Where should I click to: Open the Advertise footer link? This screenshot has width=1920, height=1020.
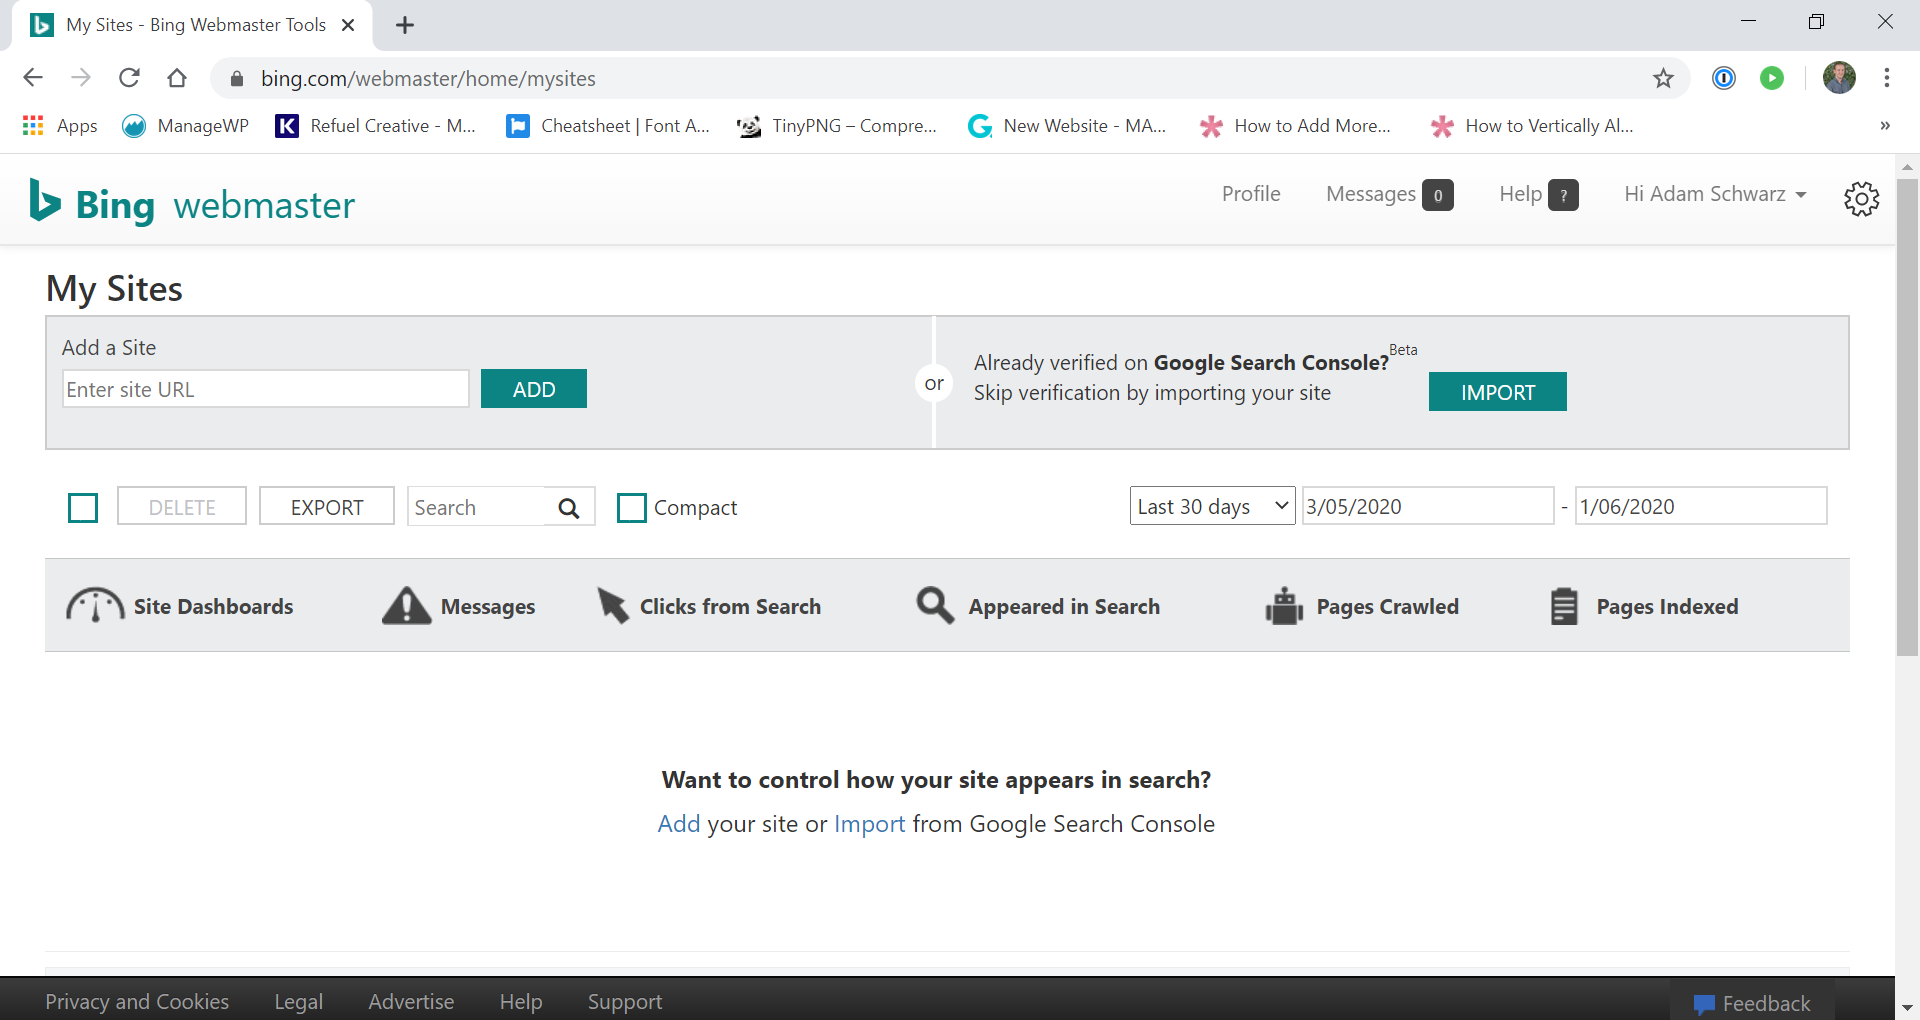pyautogui.click(x=411, y=1001)
